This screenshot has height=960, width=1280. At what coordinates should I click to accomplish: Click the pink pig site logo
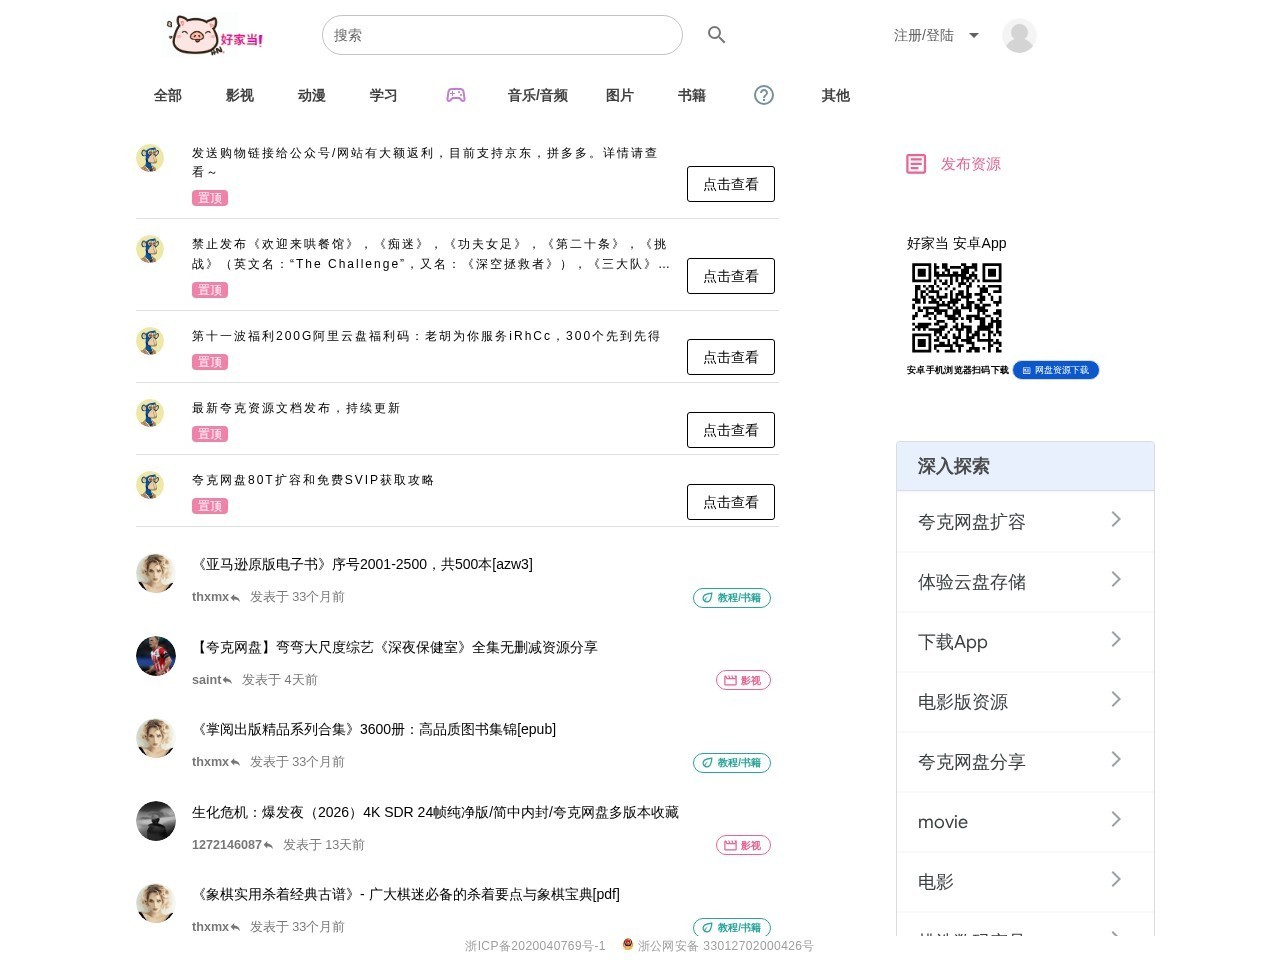[216, 35]
